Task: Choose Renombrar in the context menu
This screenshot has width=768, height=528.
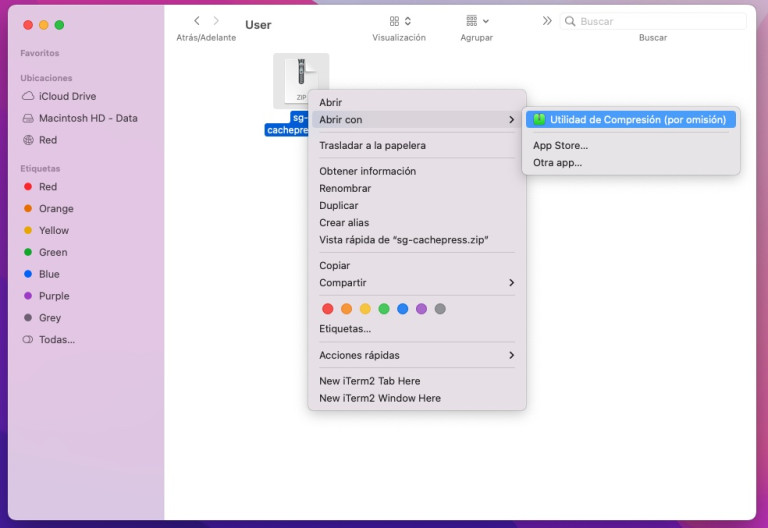Action: pyautogui.click(x=417, y=188)
